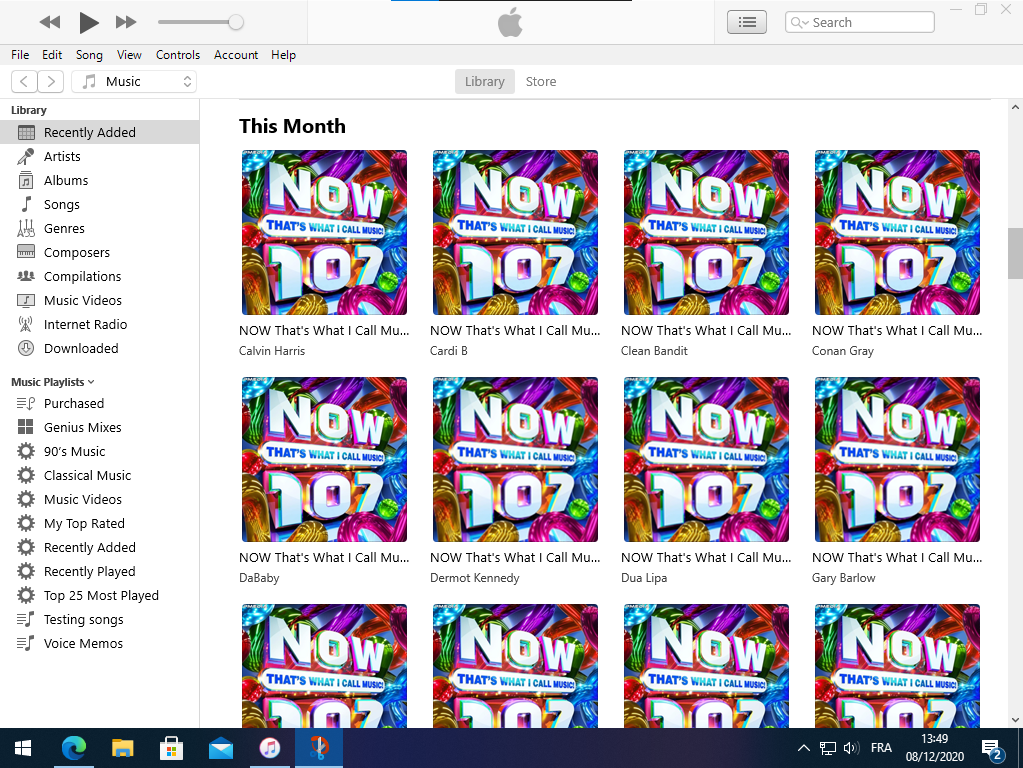Open the Purchased playlist icon
1023x768 pixels.
coord(26,403)
